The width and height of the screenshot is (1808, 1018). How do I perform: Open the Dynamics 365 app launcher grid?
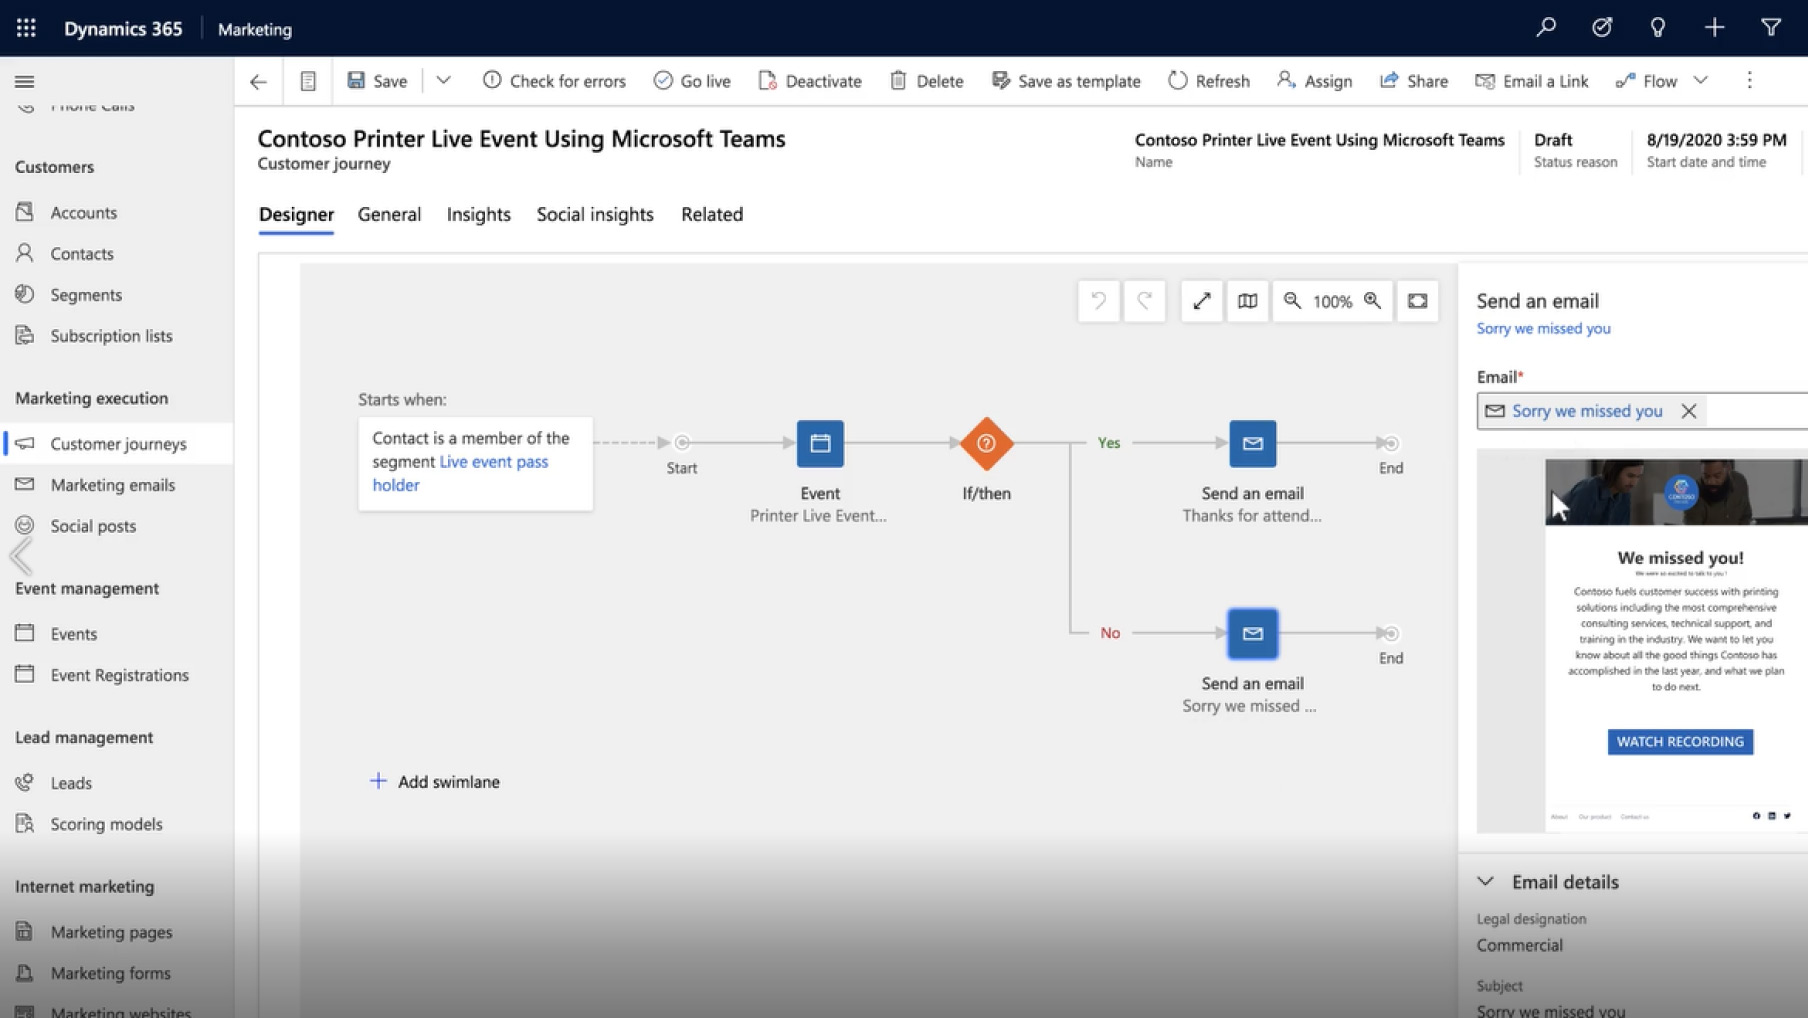(26, 28)
